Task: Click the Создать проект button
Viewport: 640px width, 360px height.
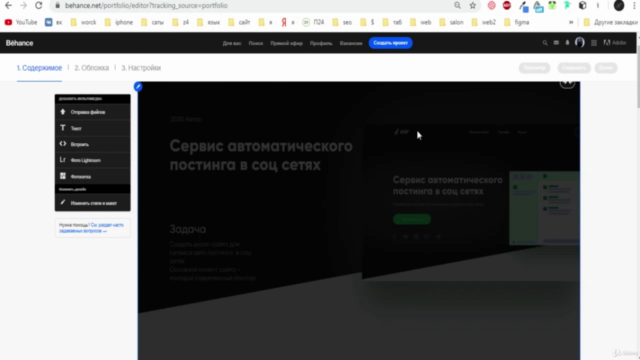Action: (x=391, y=43)
